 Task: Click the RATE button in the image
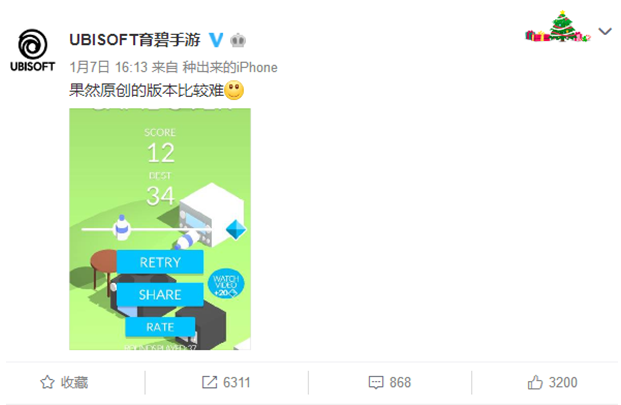click(x=160, y=327)
